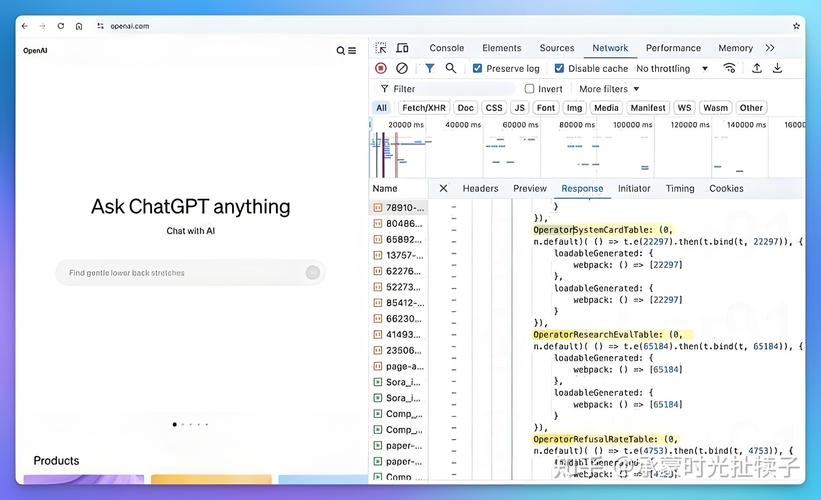Open the Network tab

point(610,48)
